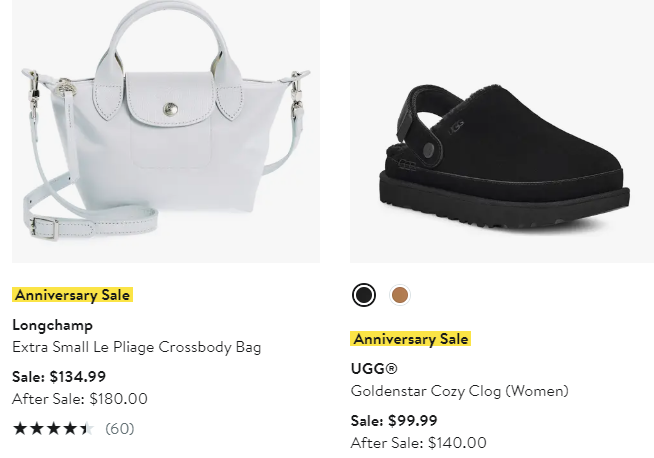Open the Longchamp brand name link

tap(52, 325)
